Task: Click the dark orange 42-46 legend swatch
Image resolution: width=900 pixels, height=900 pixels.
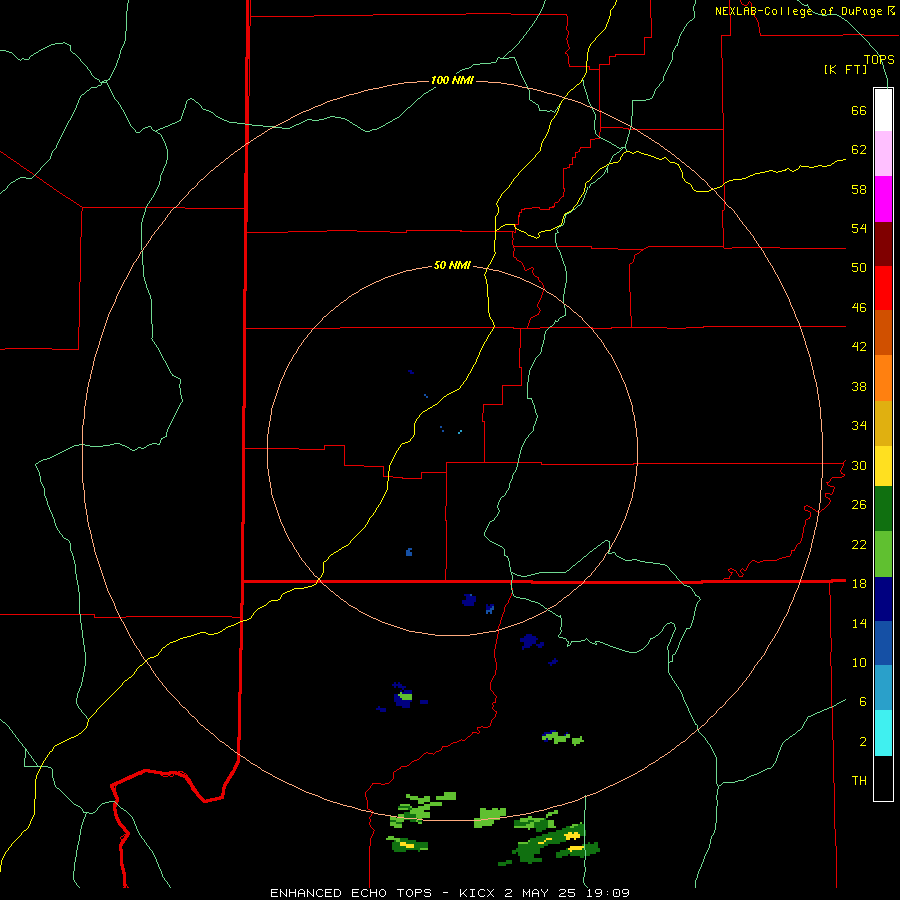Action: [x=883, y=332]
